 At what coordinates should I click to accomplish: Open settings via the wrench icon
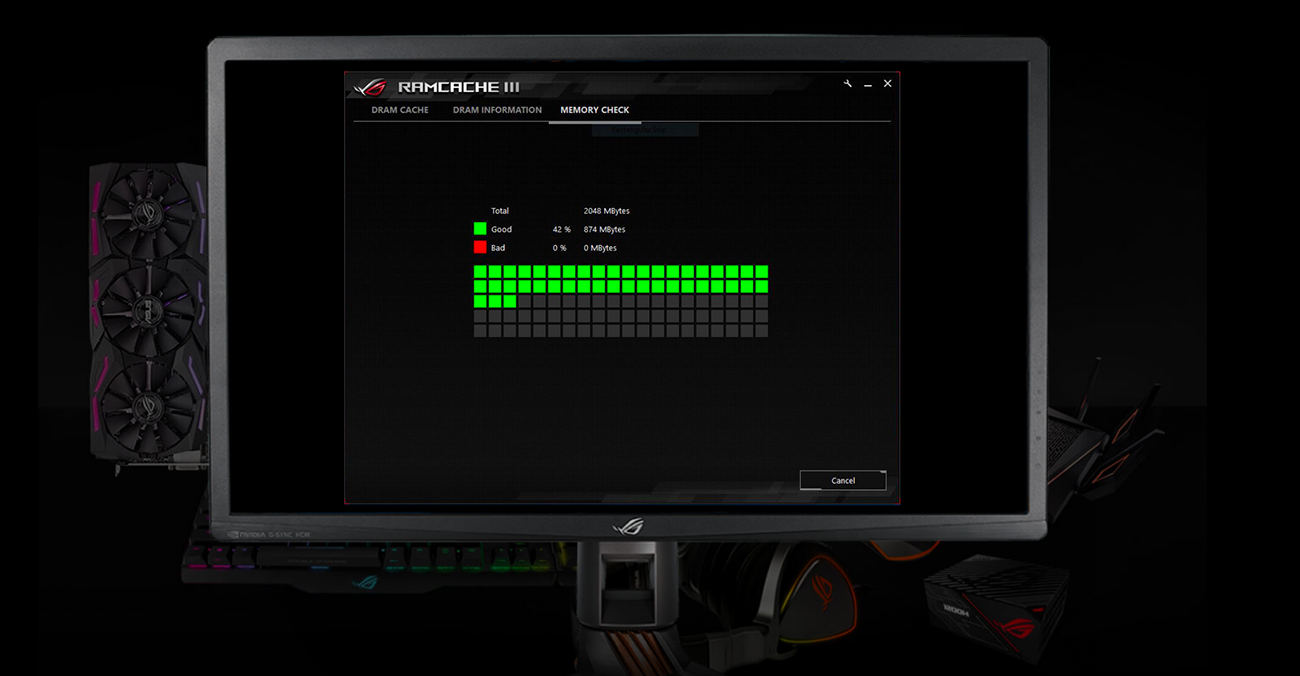848,84
